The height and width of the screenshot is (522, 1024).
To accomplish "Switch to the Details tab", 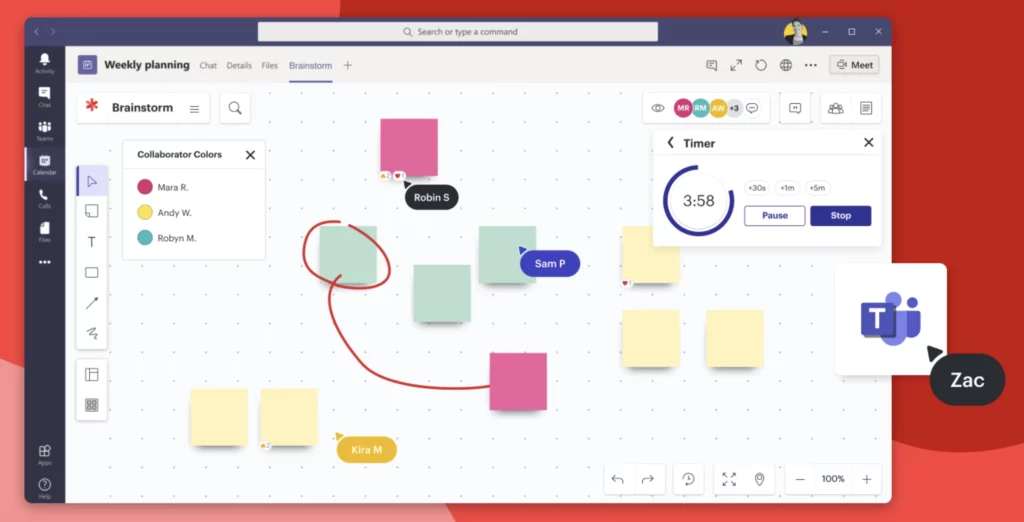I will tap(239, 65).
